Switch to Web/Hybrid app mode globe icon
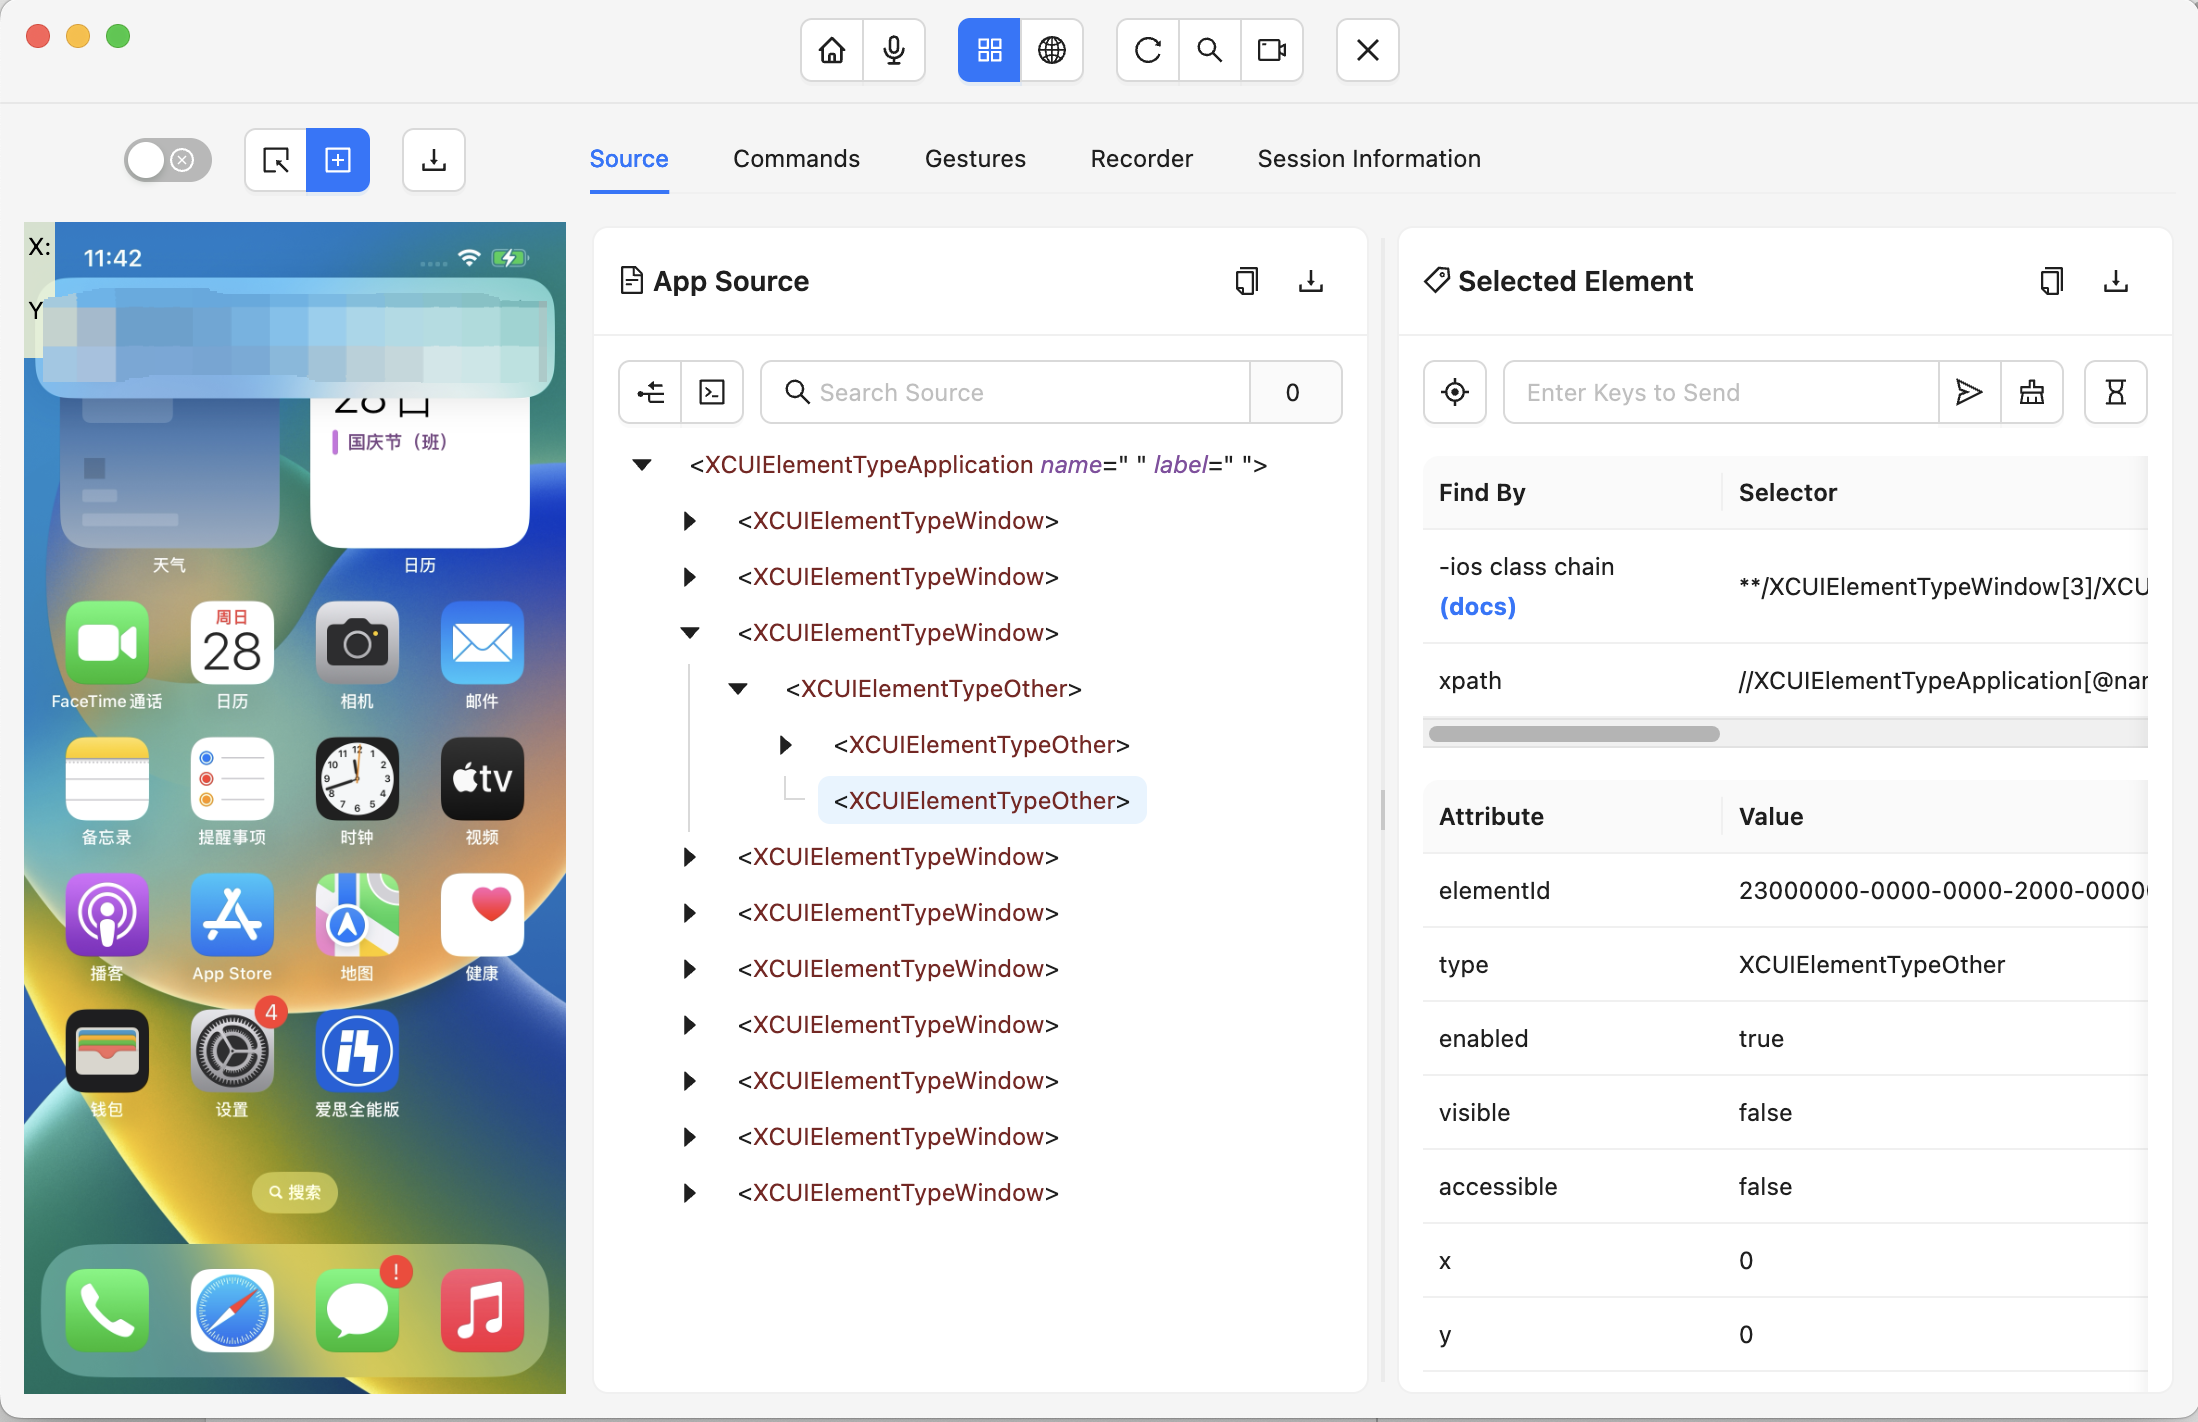This screenshot has width=2198, height=1422. [1051, 50]
